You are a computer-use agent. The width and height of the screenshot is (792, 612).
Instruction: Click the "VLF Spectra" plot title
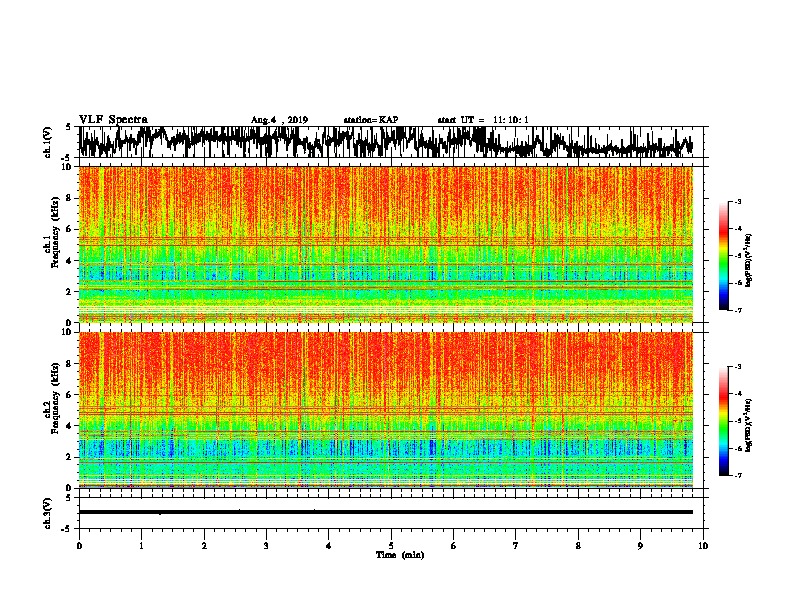pyautogui.click(x=113, y=120)
